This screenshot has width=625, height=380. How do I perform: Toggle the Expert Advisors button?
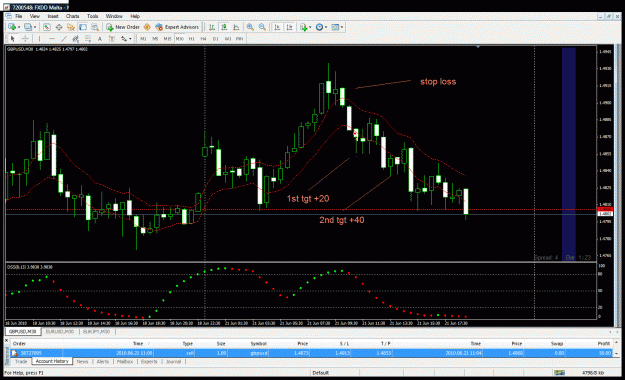point(177,27)
